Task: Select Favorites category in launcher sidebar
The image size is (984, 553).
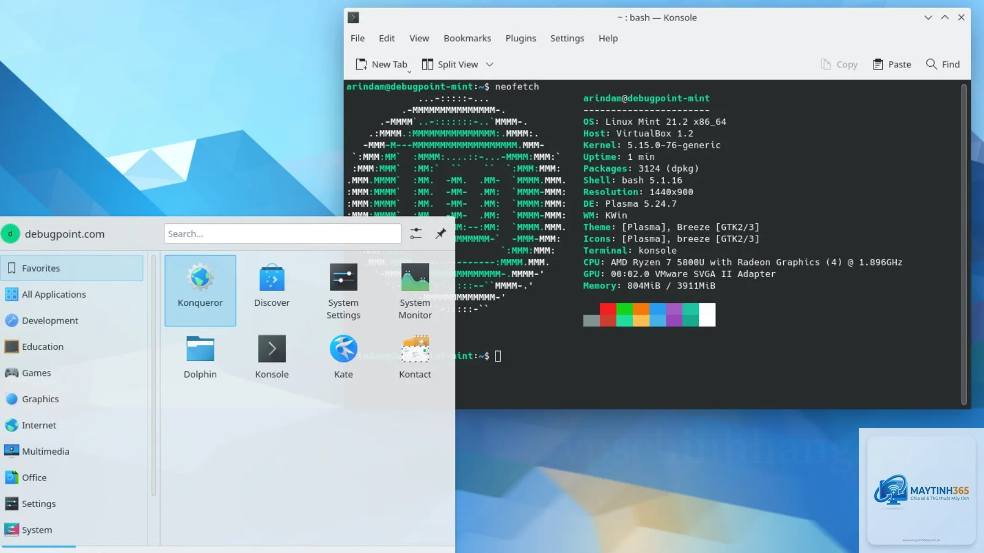Action: (x=72, y=268)
